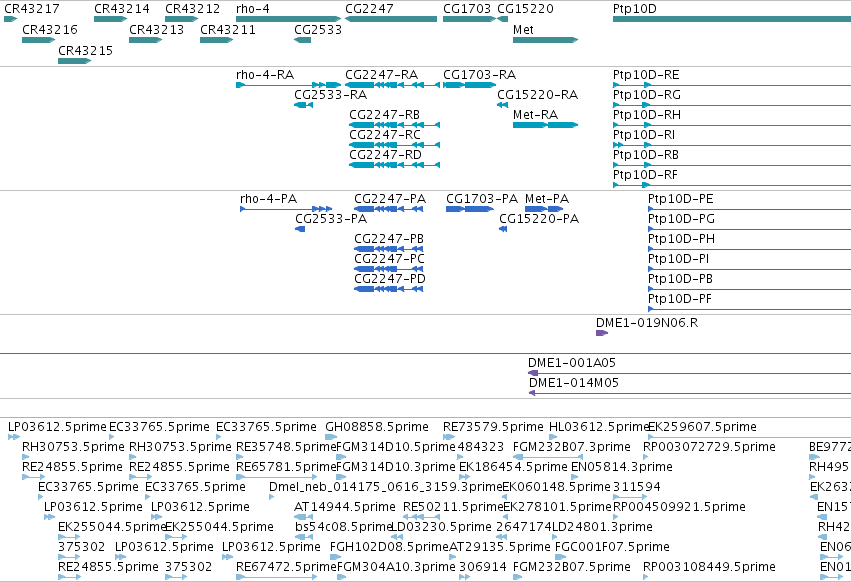Click the CG2247-RC transcript glyph
The width and height of the screenshot is (851, 582).
coord(395,145)
